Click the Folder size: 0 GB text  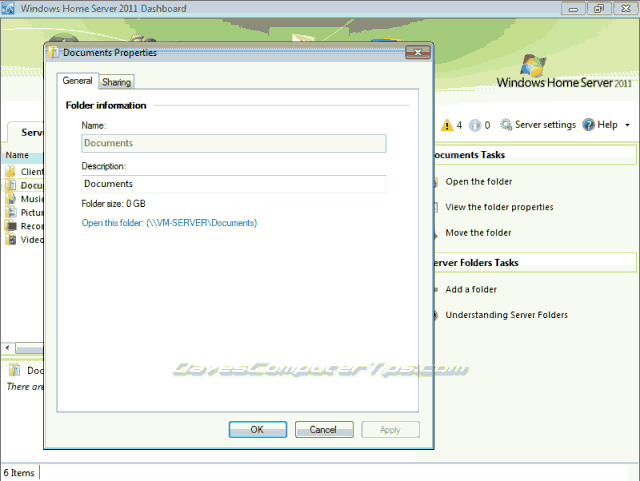click(x=113, y=203)
